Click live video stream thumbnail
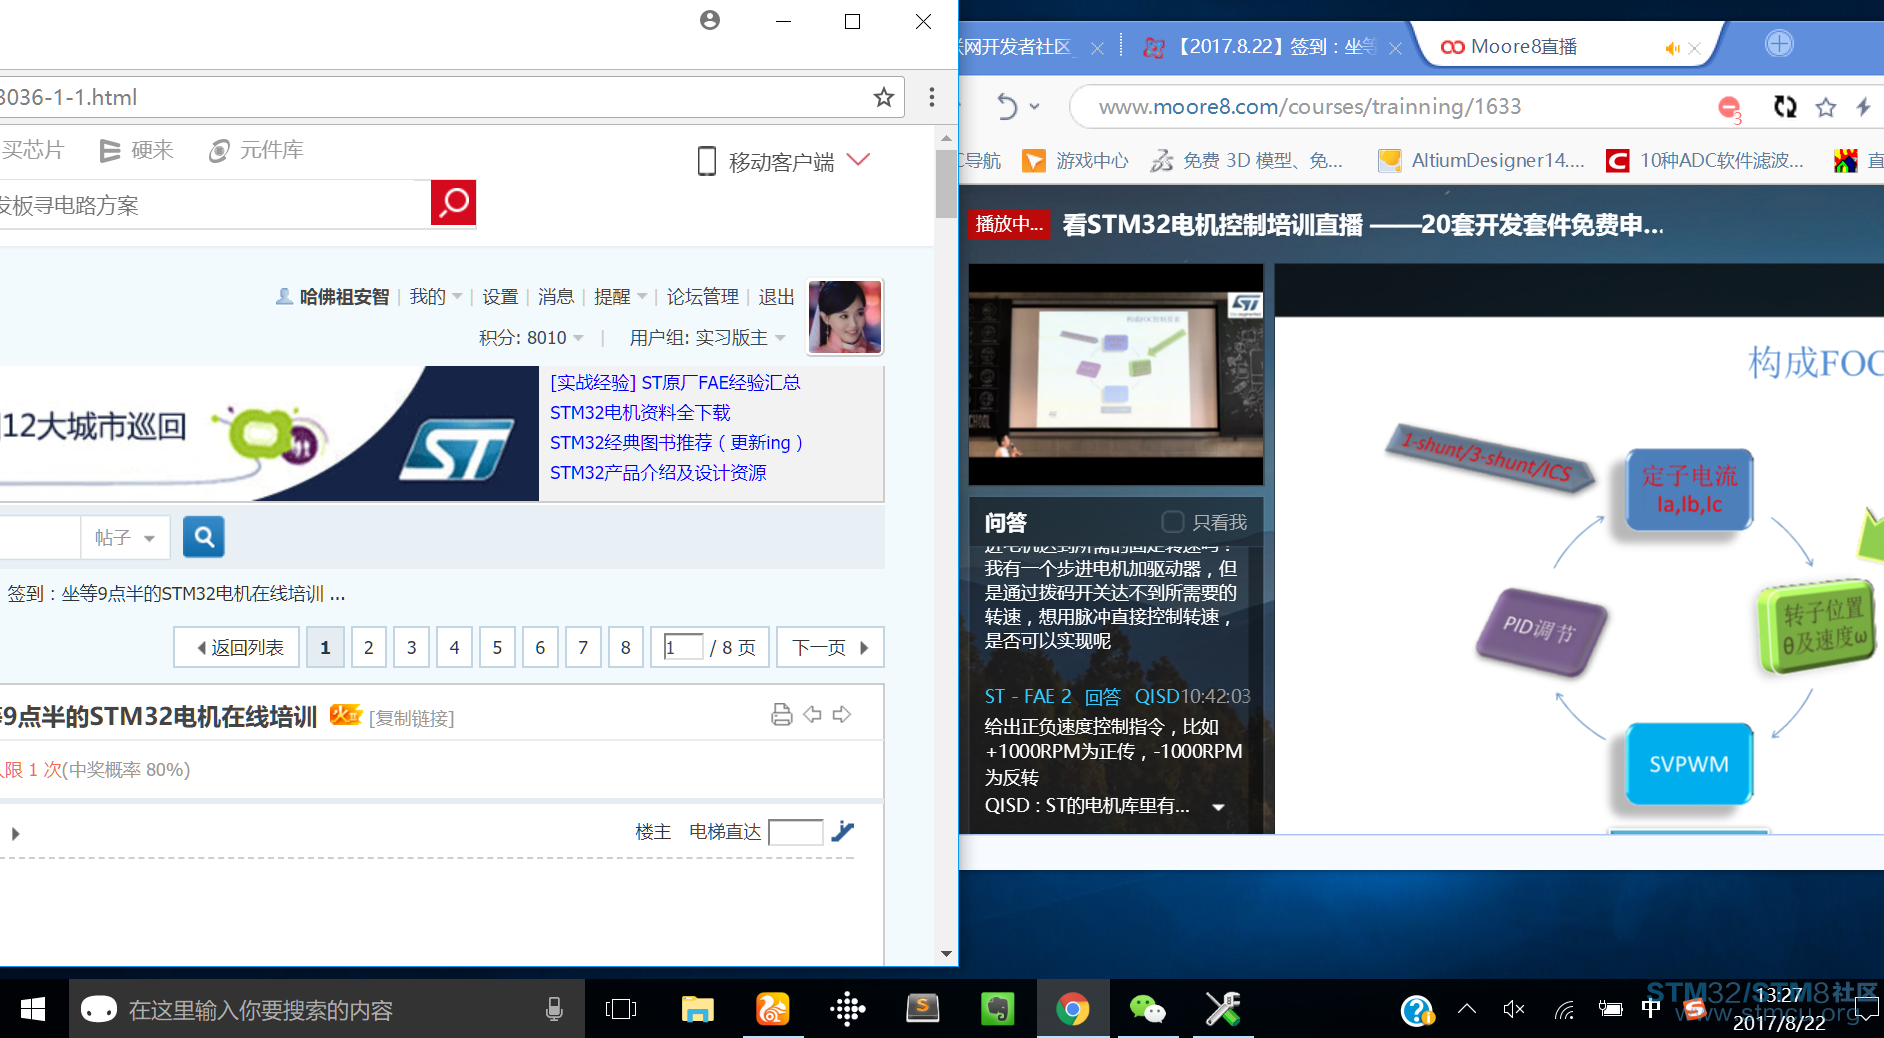The height and width of the screenshot is (1038, 1884). [1116, 375]
